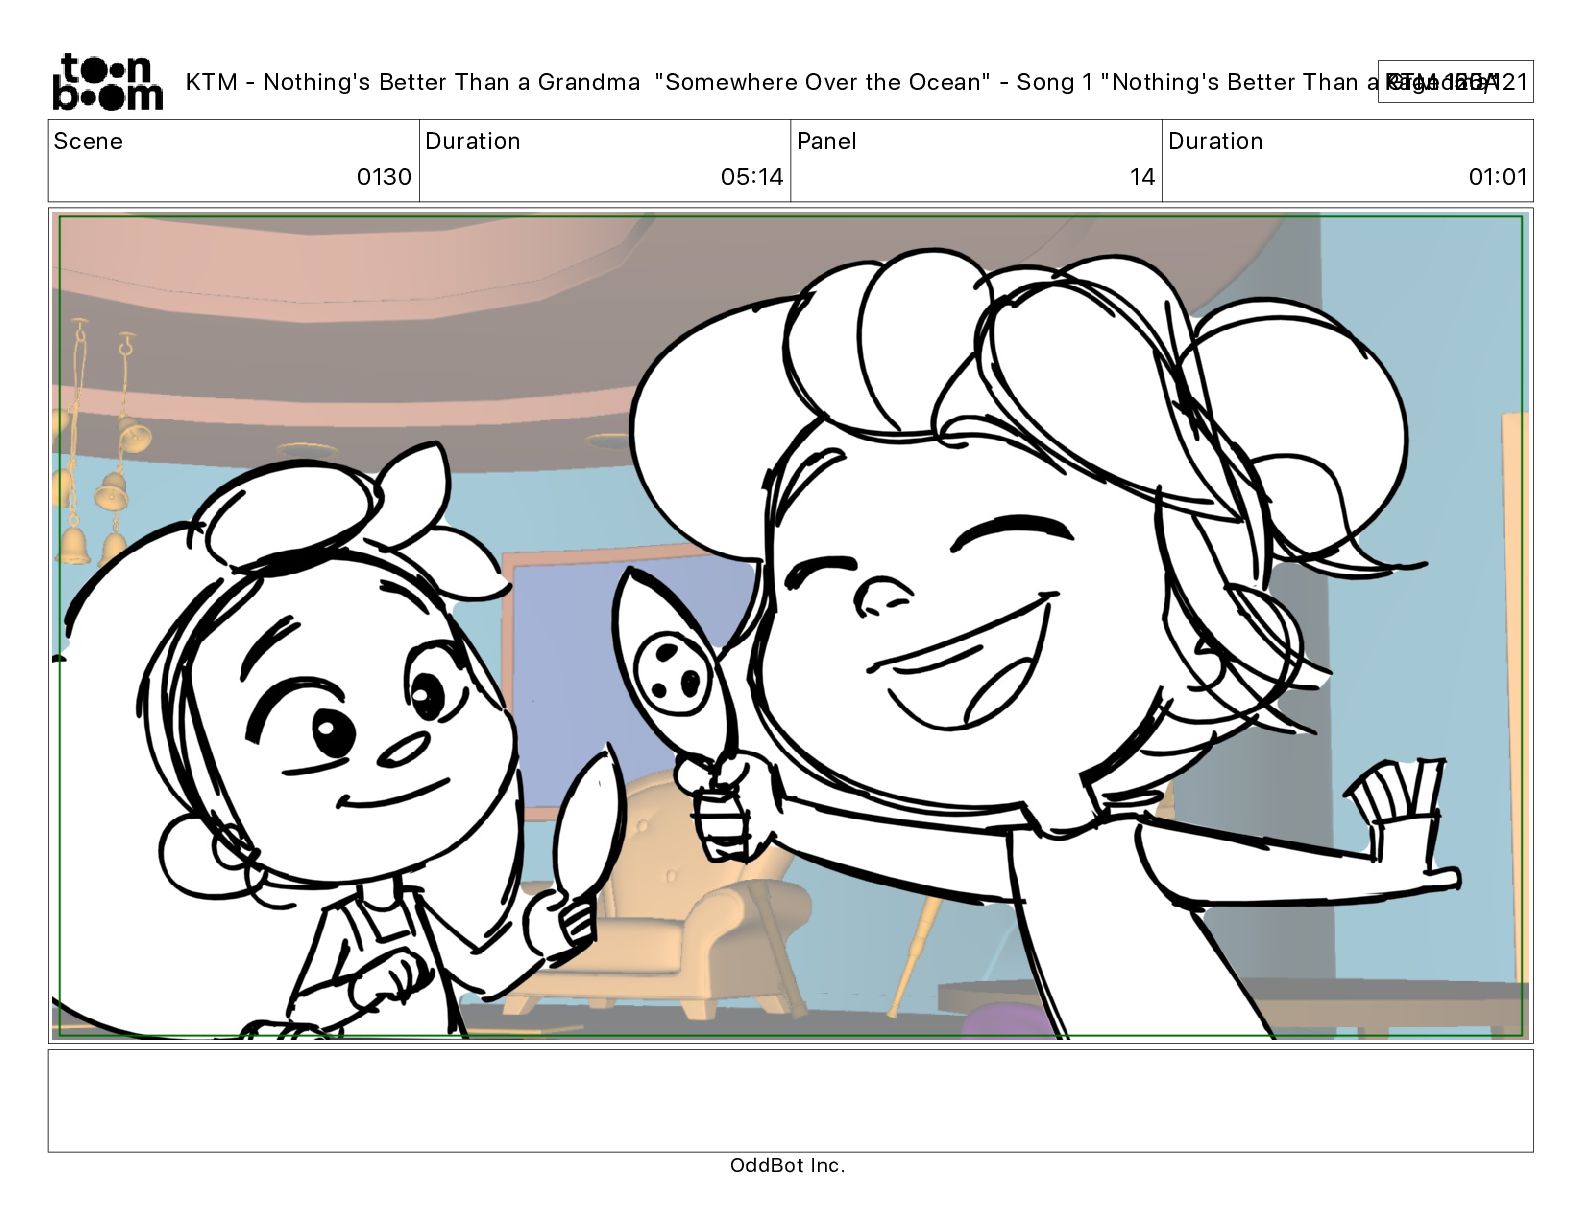The height and width of the screenshot is (1224, 1584).
Task: Click the Scene label
Action: tap(88, 141)
